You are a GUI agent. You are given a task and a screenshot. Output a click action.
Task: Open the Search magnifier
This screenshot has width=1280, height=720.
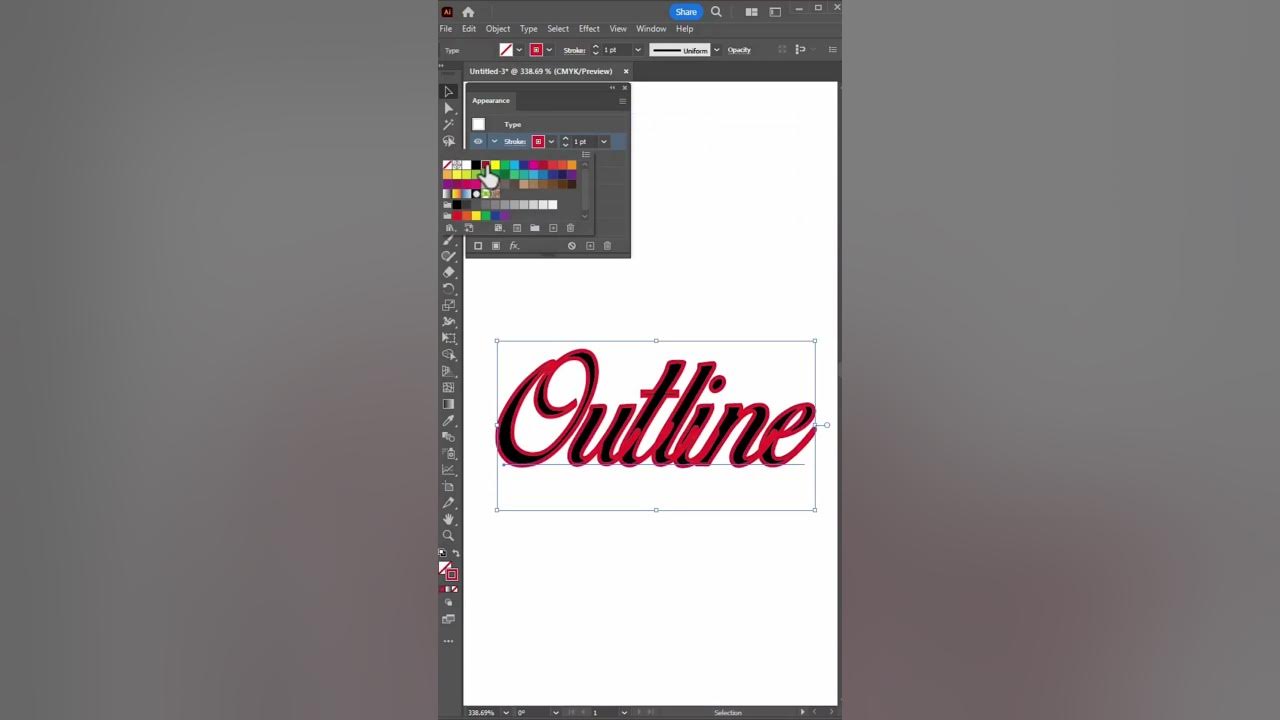(716, 12)
